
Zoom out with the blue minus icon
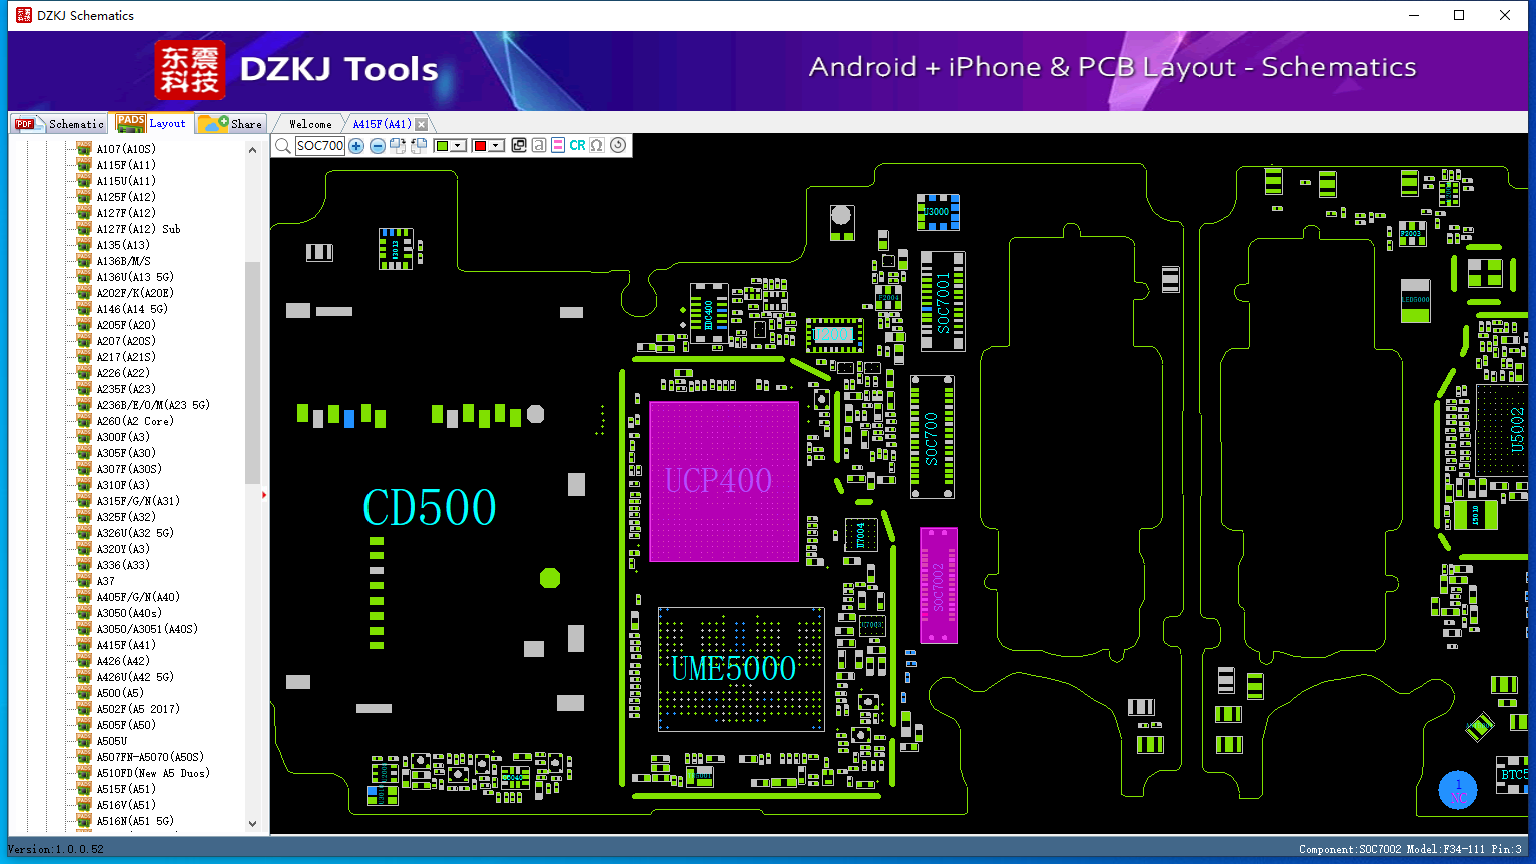pos(377,146)
